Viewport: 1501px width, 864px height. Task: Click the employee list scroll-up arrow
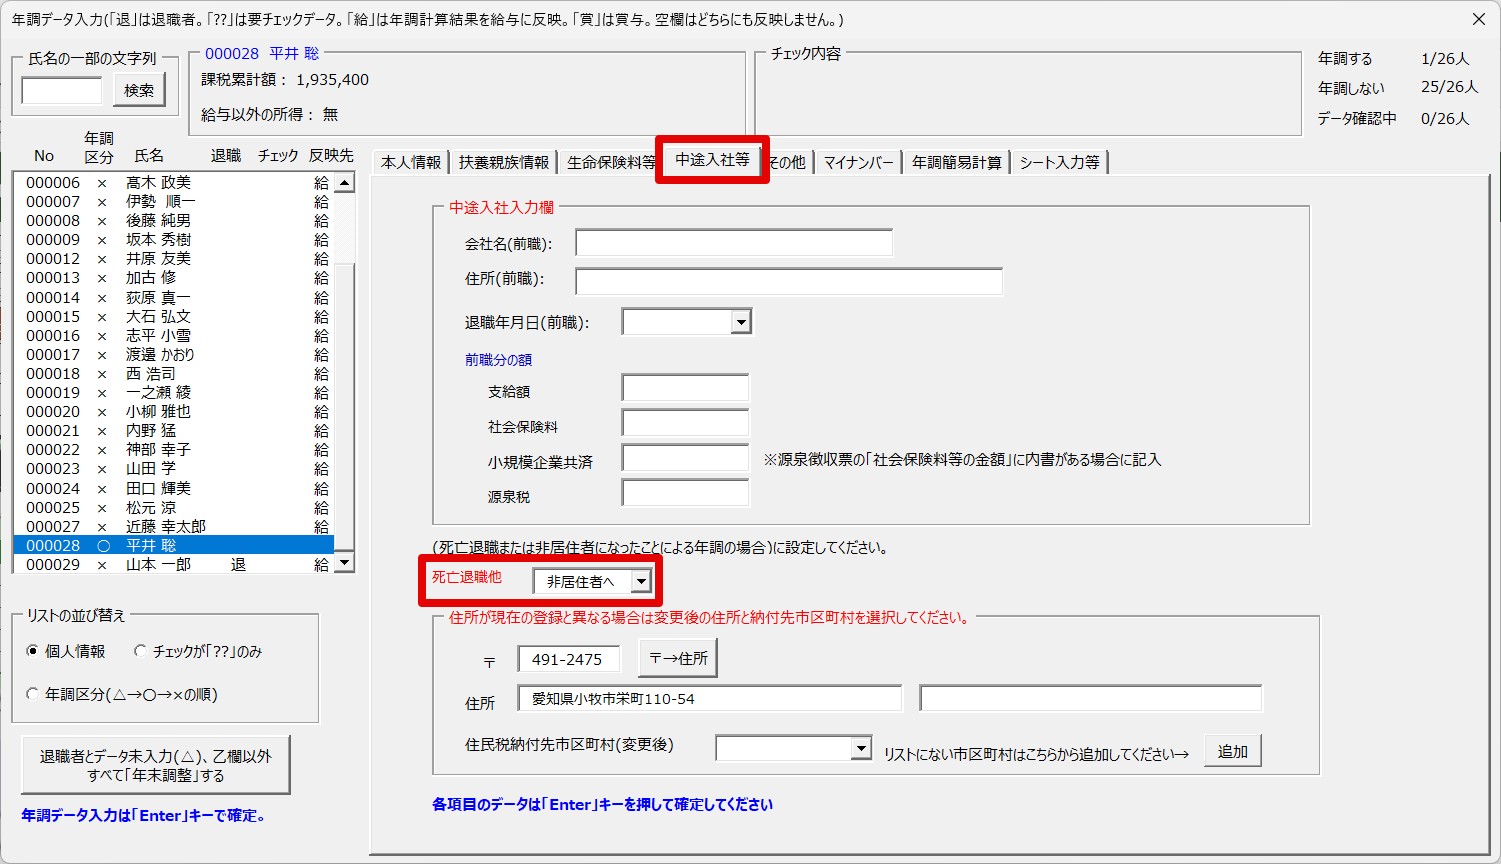click(344, 183)
